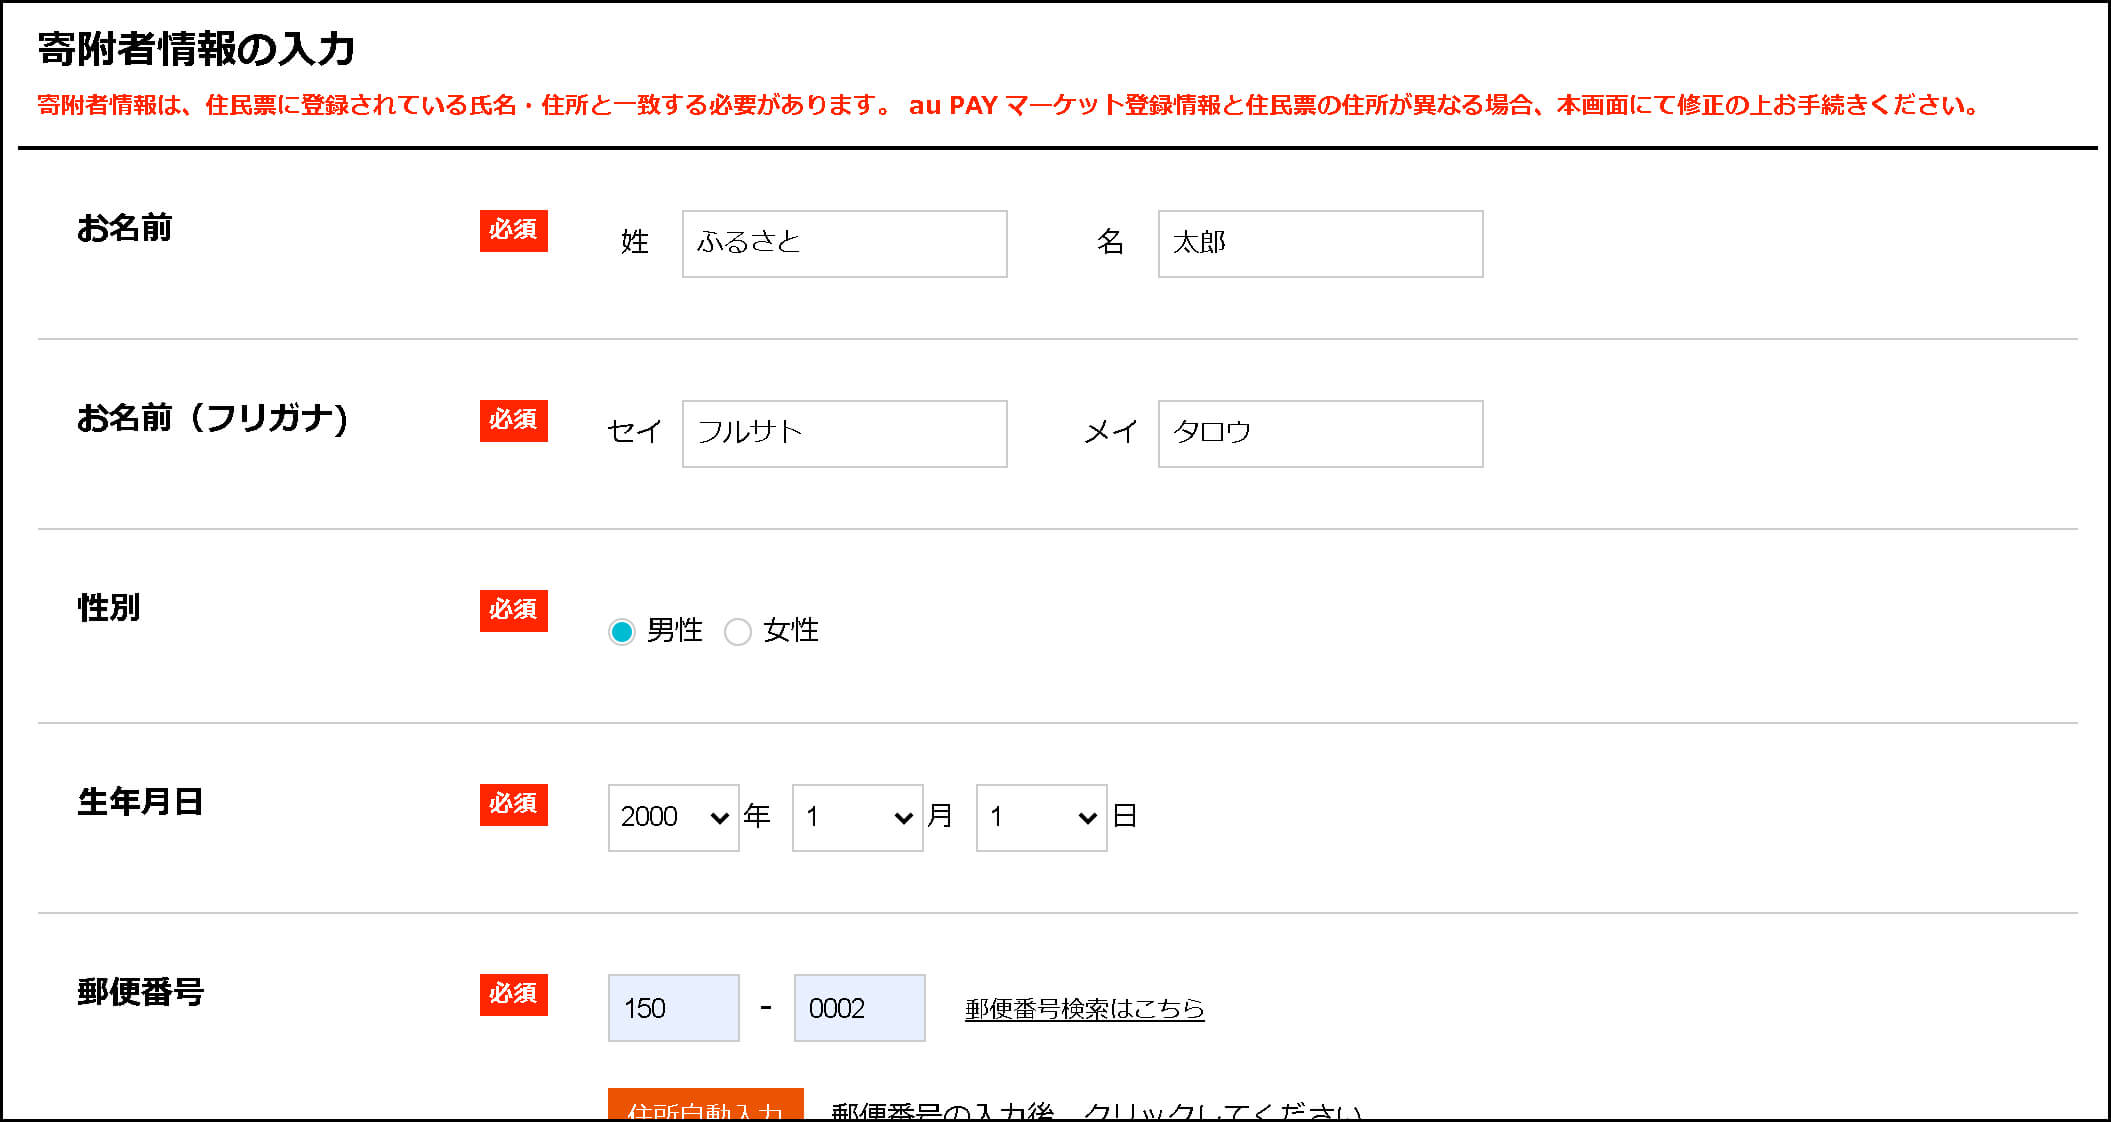Select the 女性 radio button
Image resolution: width=2111 pixels, height=1122 pixels.
737,632
